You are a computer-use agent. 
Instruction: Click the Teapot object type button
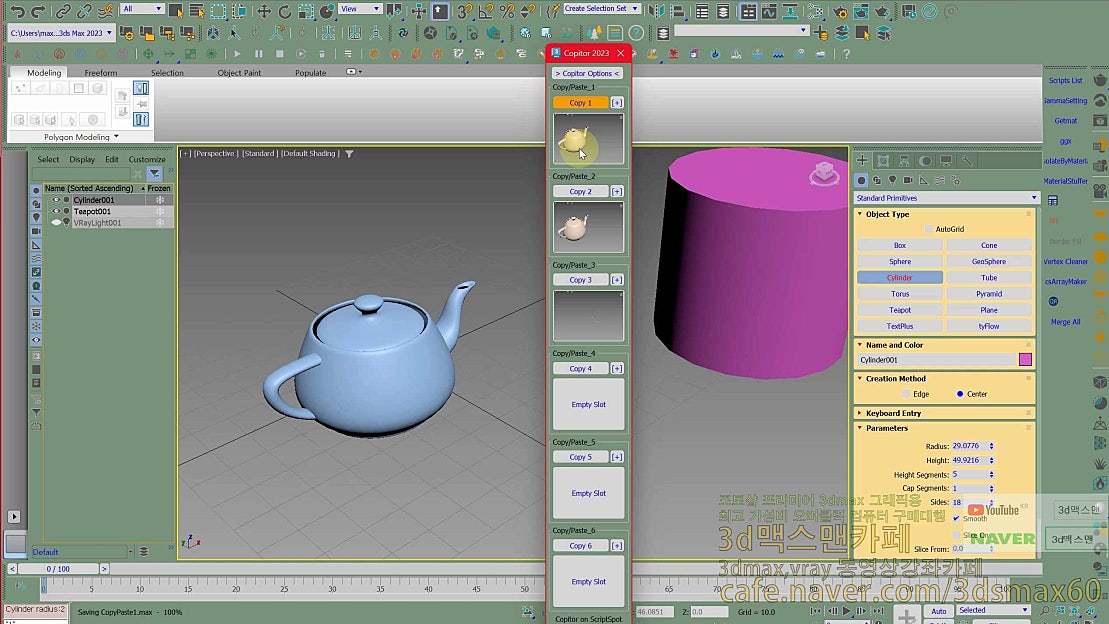898,310
